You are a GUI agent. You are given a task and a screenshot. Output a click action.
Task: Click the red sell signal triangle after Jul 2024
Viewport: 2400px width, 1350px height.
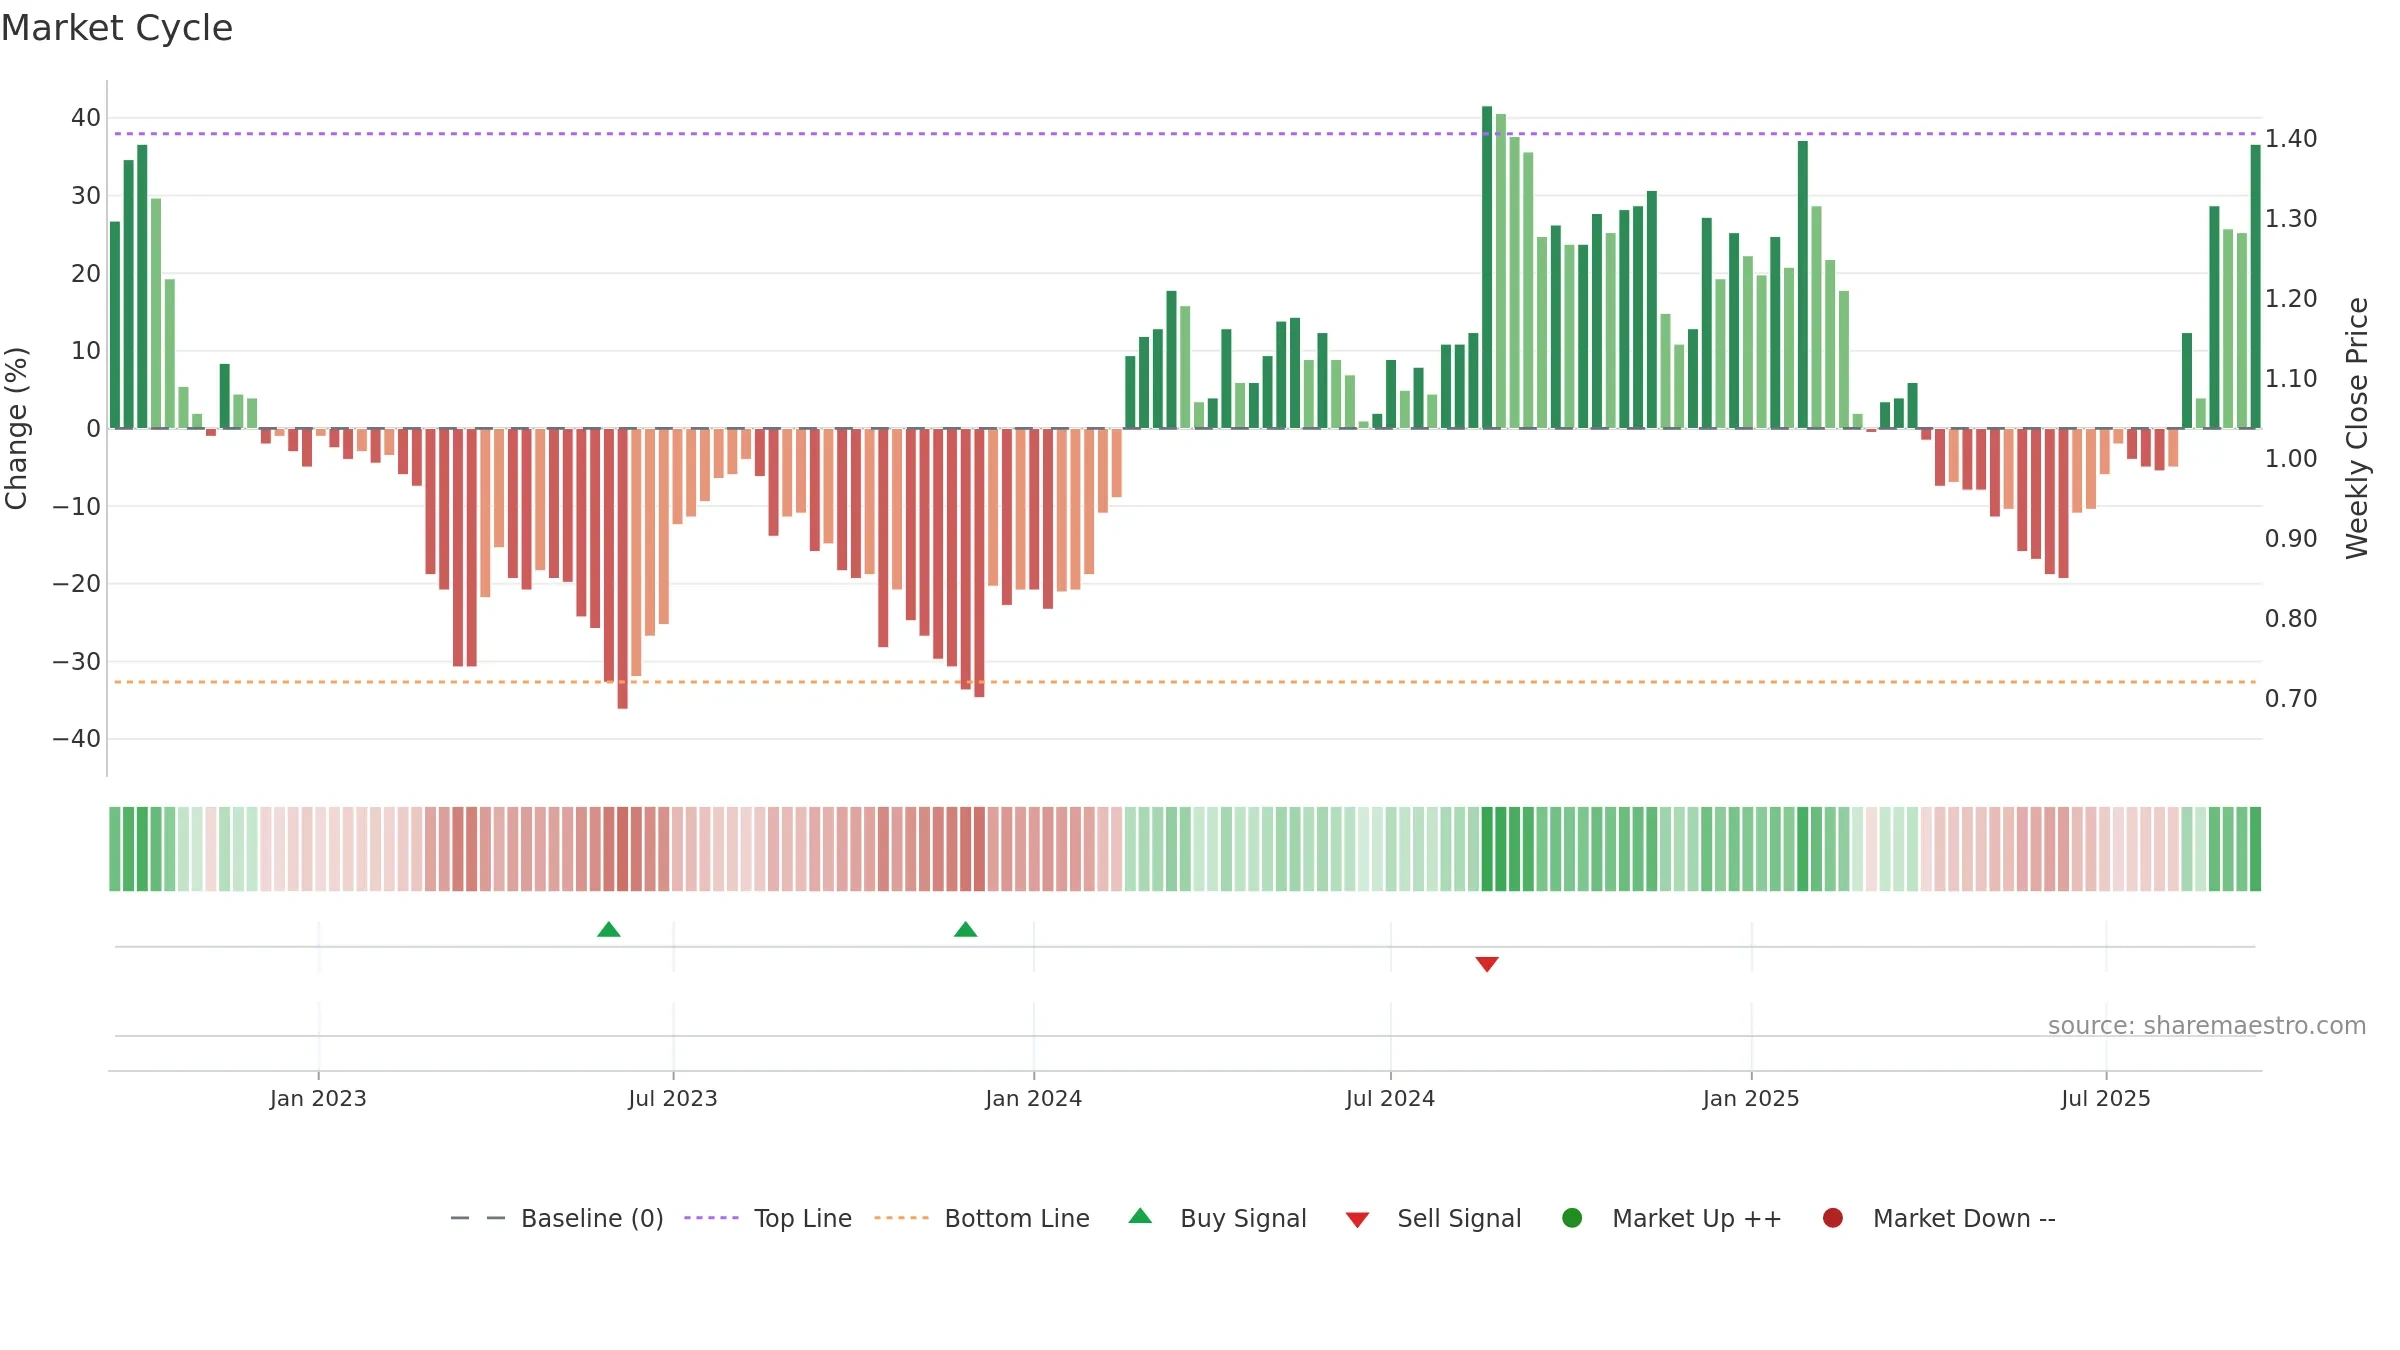point(1487,964)
